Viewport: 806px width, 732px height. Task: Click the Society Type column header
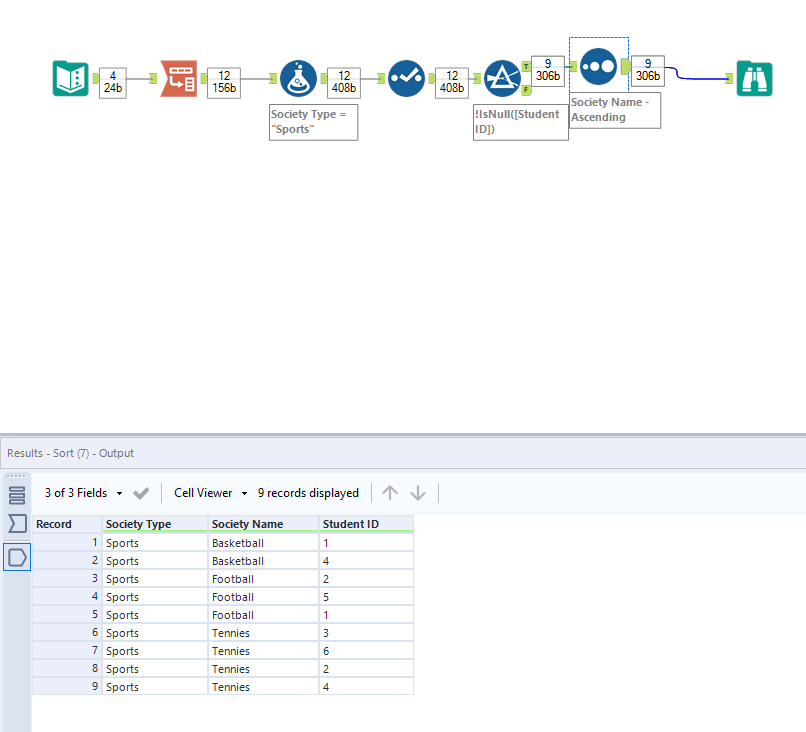155,524
